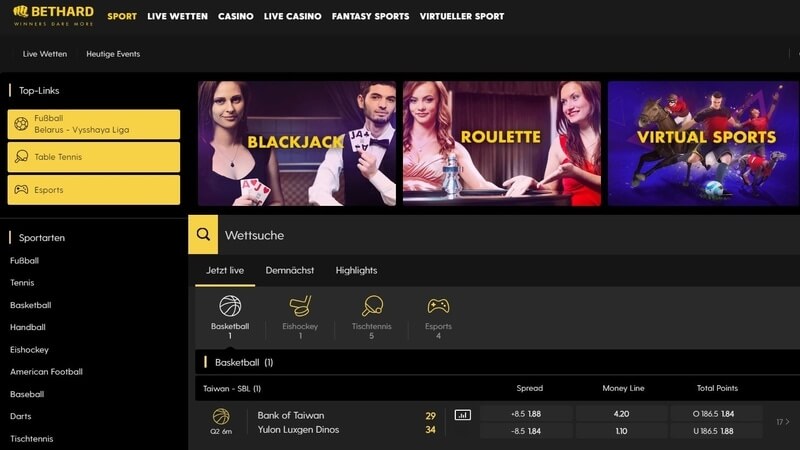800x450 pixels.
Task: Open the LIVE CASINO main menu
Action: tap(292, 16)
